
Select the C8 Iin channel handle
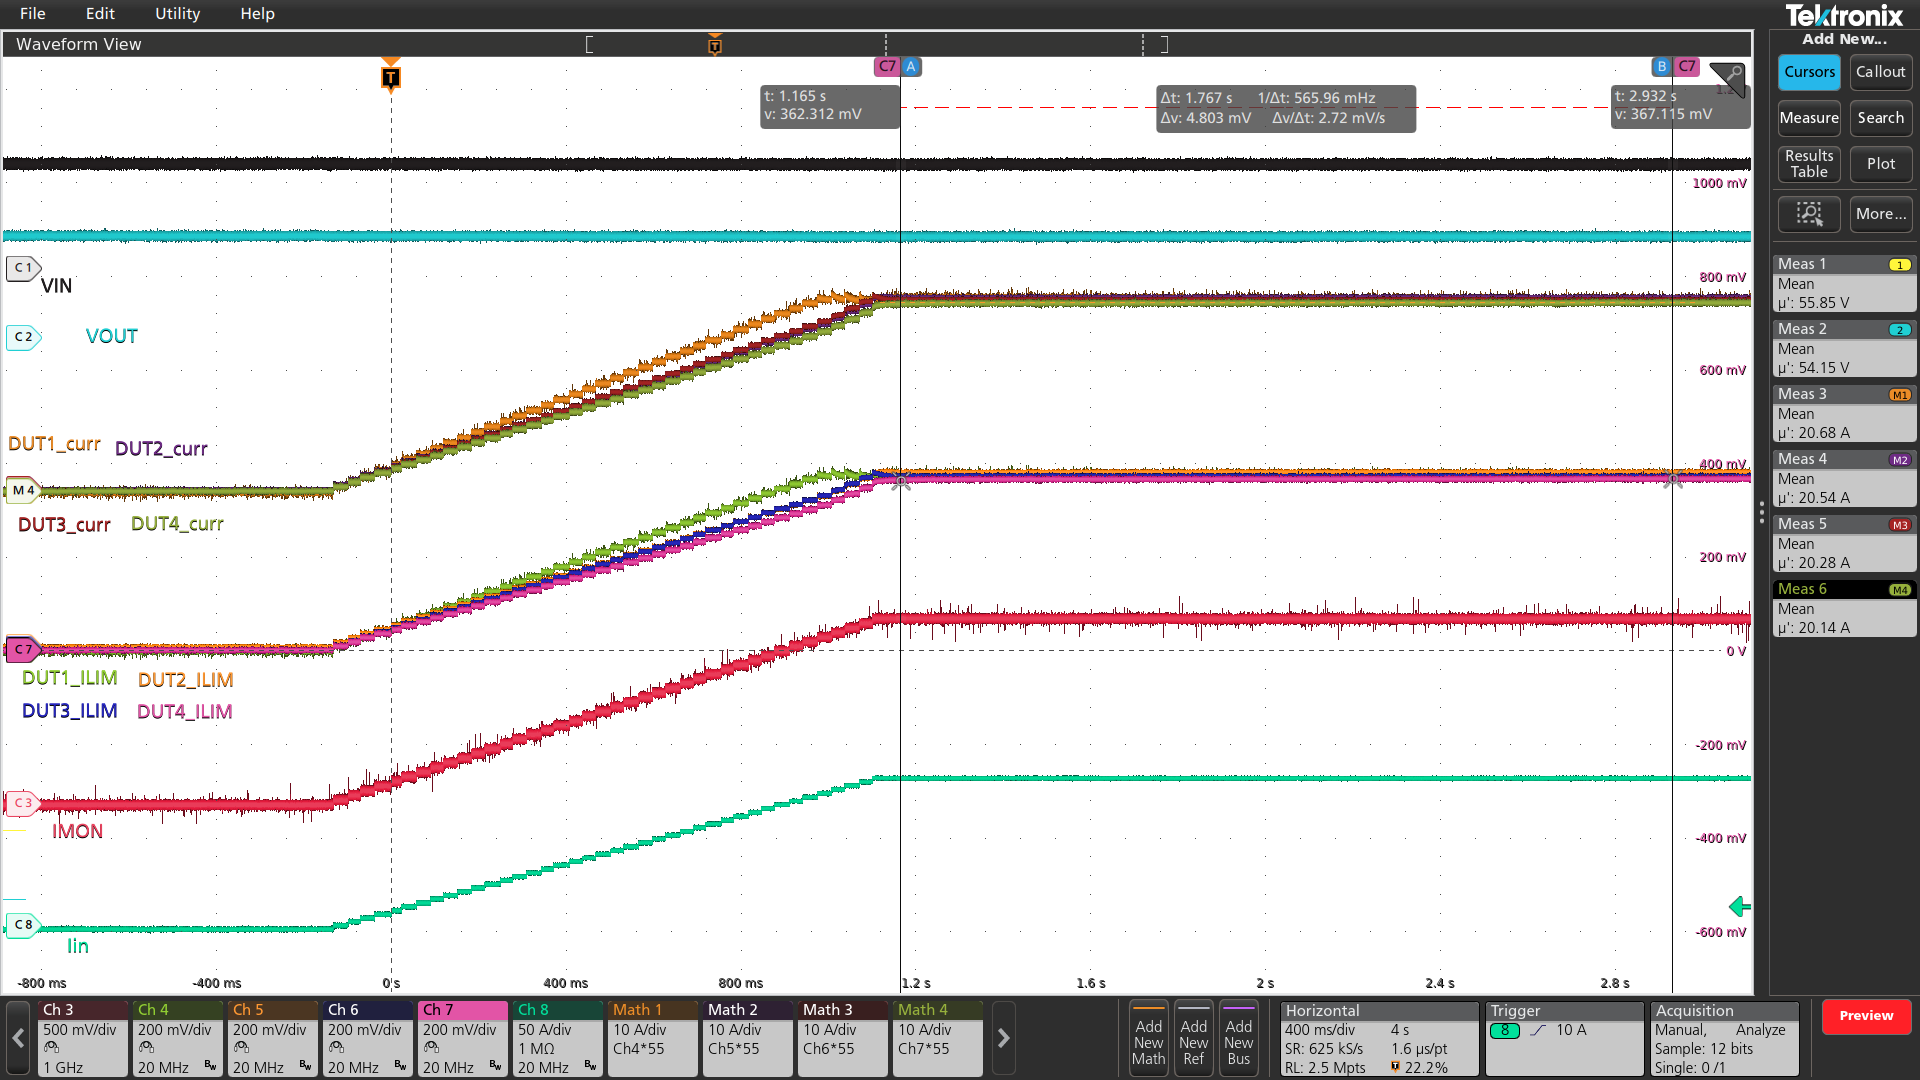tap(22, 925)
